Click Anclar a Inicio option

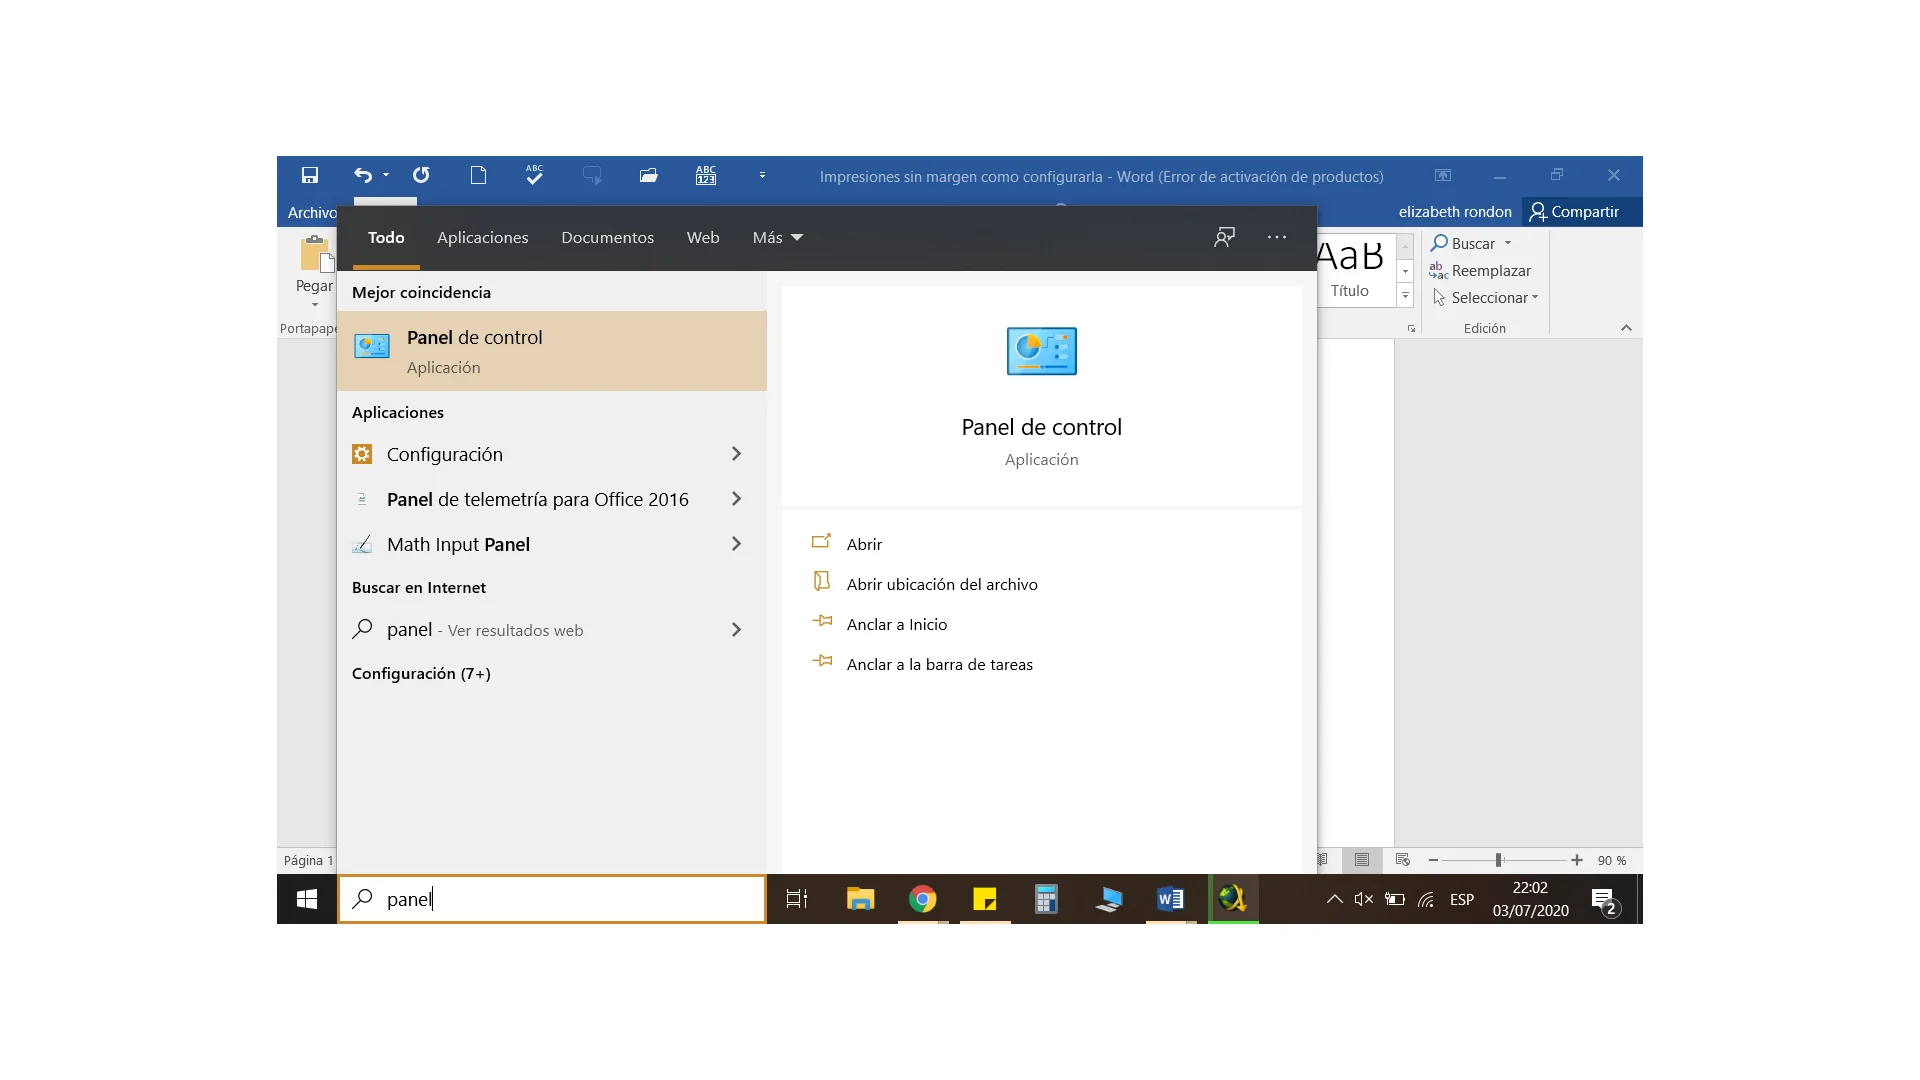point(896,624)
